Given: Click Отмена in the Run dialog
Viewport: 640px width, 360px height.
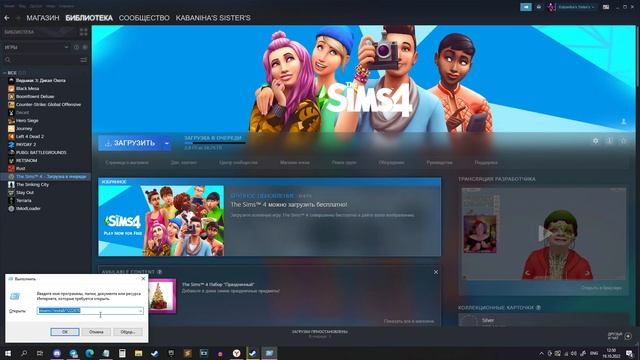Looking at the screenshot, I should point(96,332).
